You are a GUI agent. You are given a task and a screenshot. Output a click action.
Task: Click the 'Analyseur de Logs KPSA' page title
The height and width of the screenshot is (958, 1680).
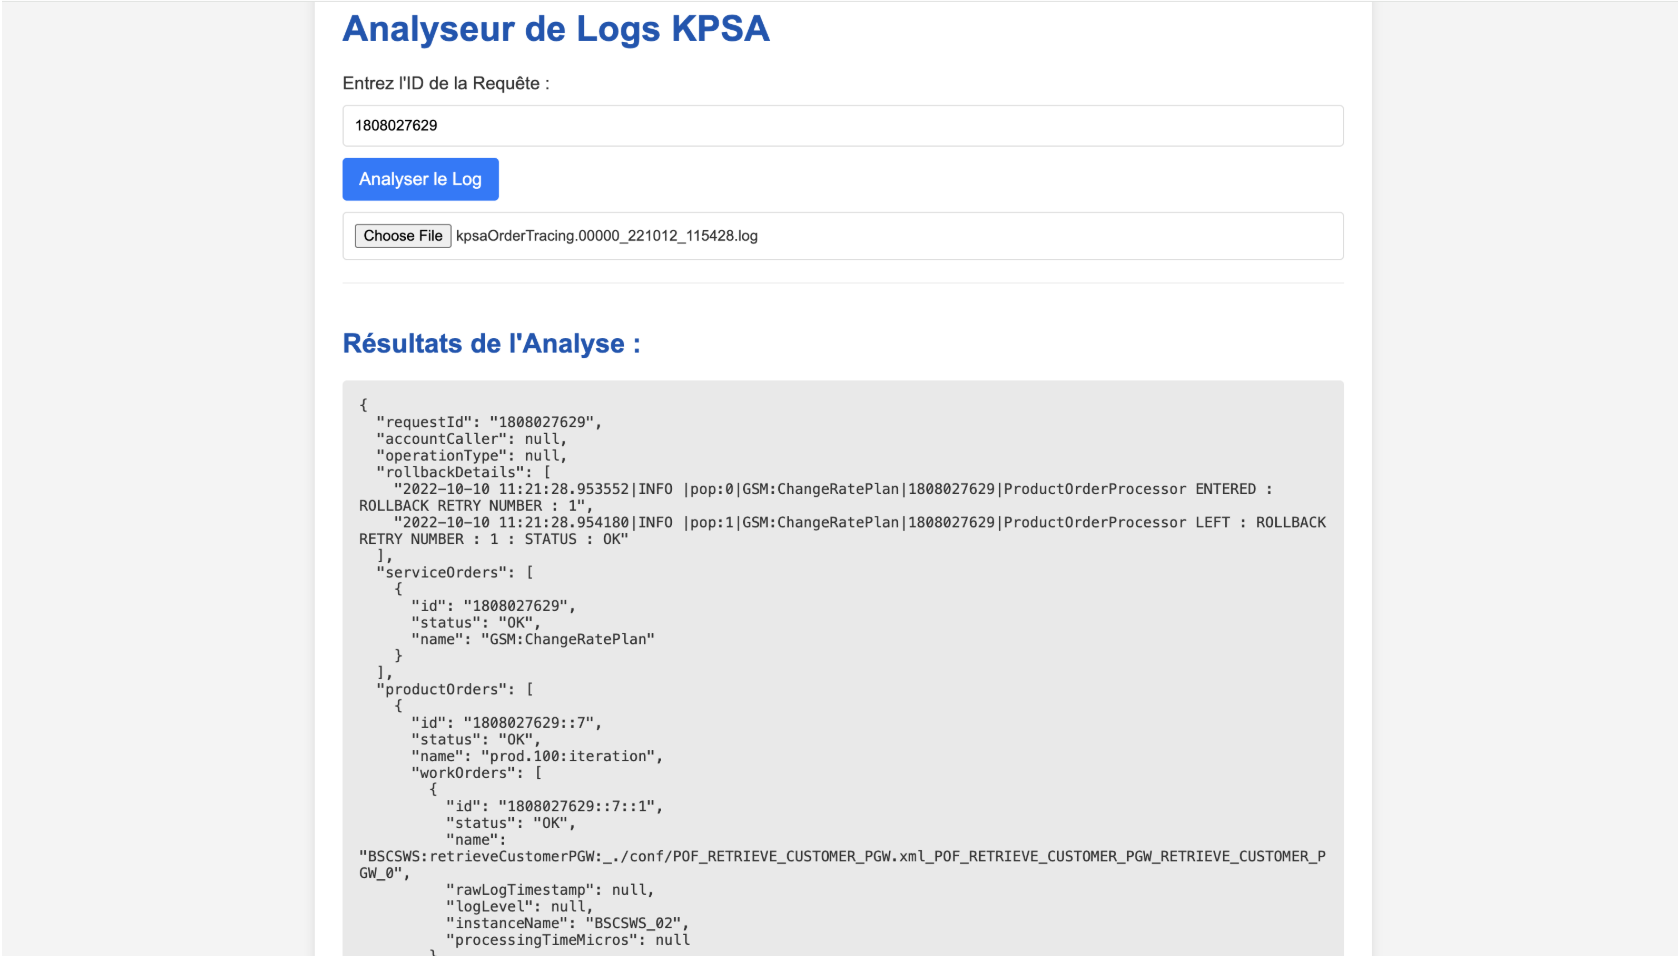click(x=556, y=29)
